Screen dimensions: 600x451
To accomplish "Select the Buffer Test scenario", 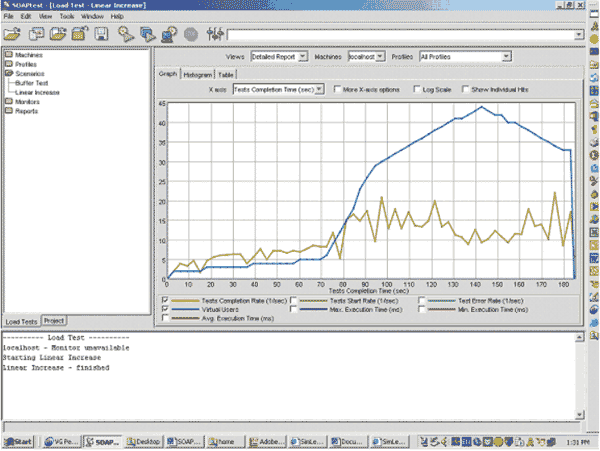I will (x=33, y=82).
